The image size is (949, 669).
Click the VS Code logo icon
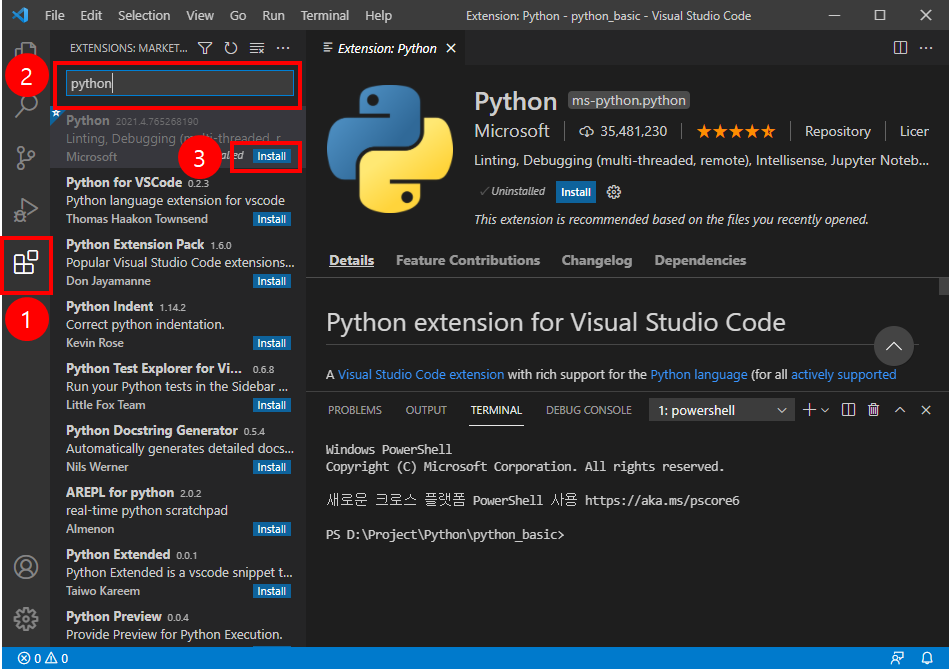click(x=20, y=15)
